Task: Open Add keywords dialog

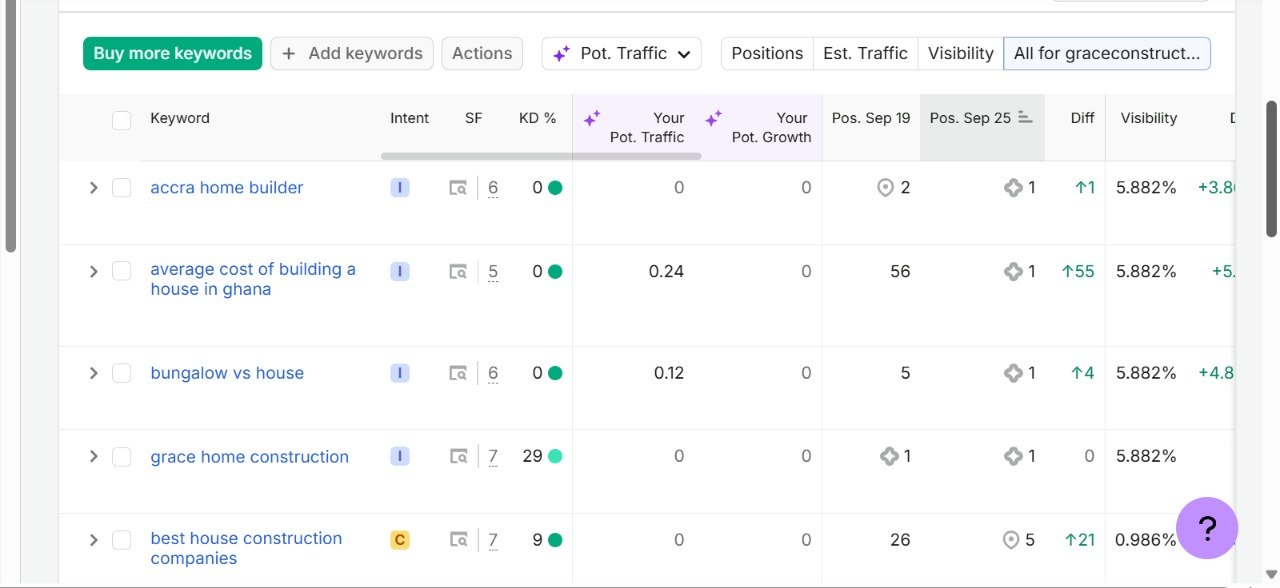Action: pos(352,54)
